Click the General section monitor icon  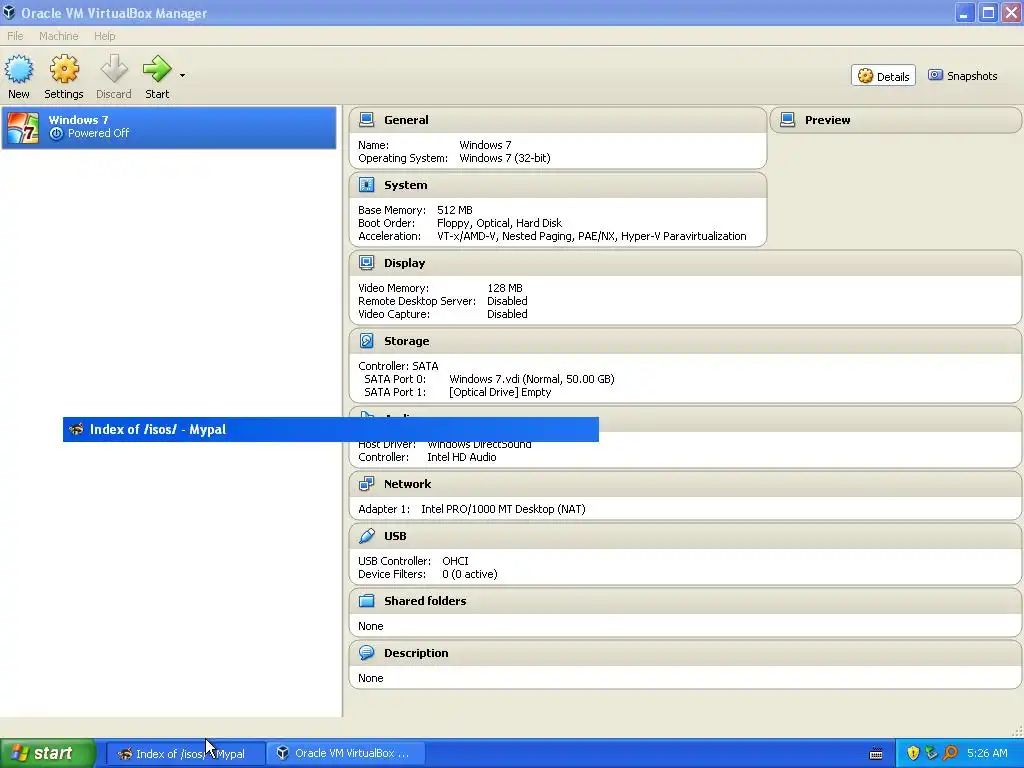tap(366, 120)
